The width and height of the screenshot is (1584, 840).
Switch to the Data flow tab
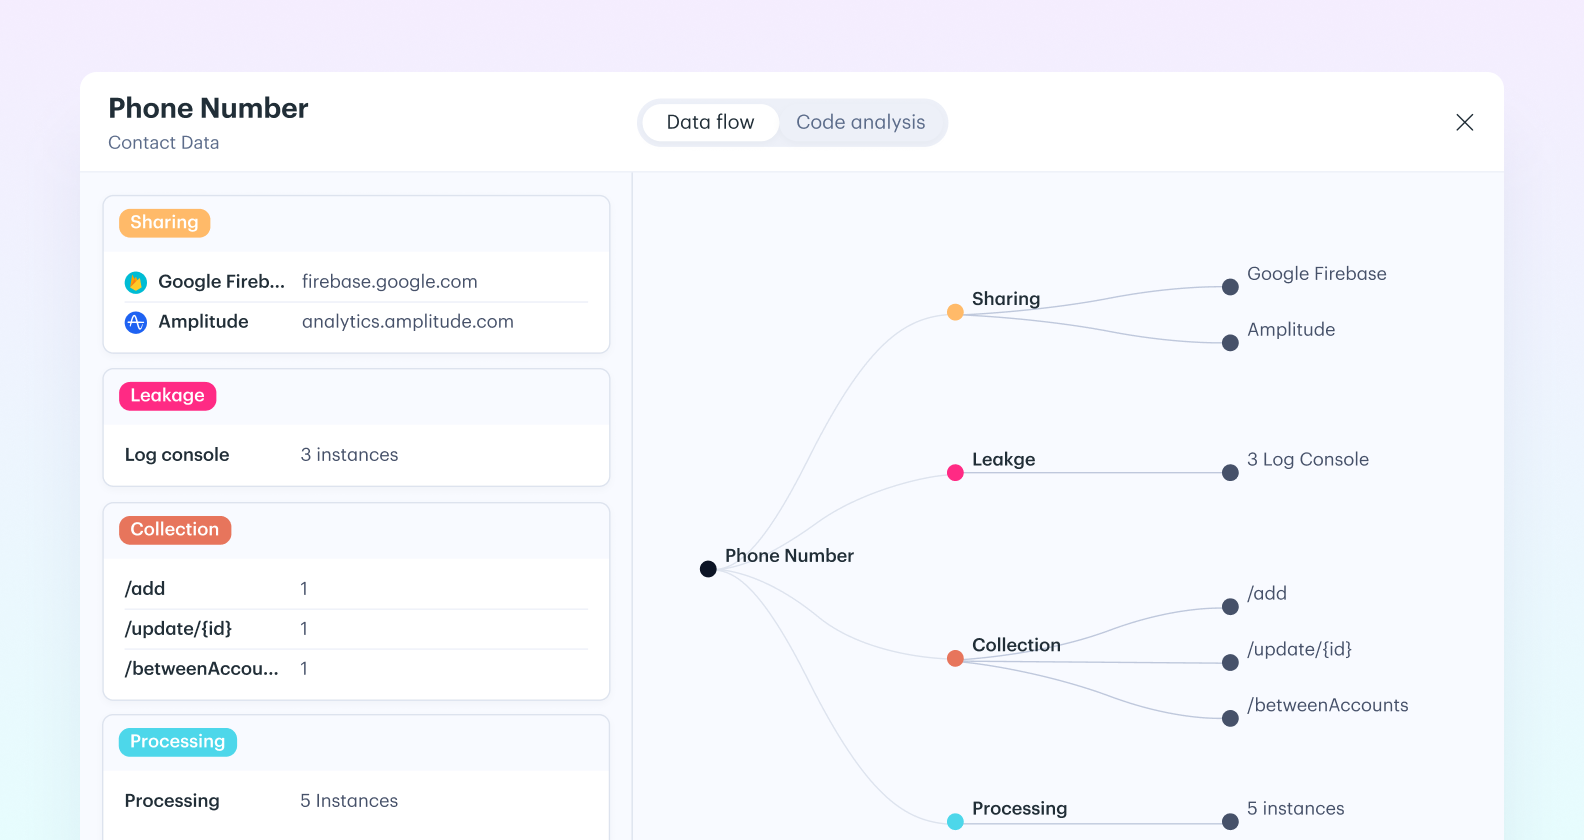[710, 122]
